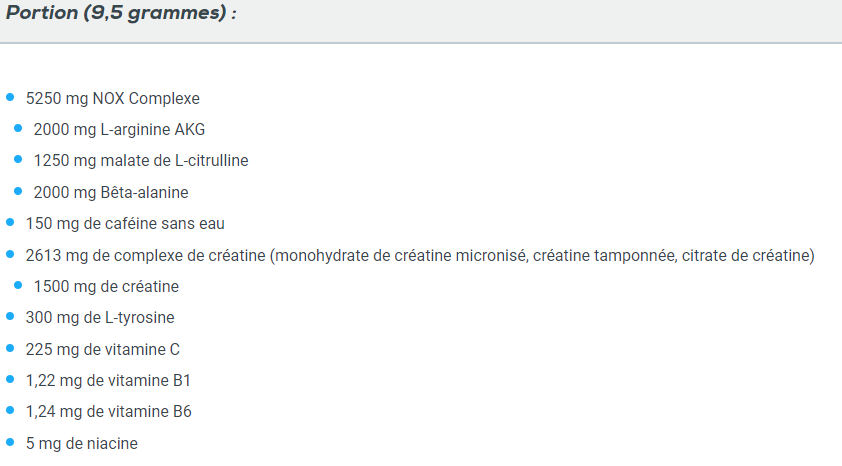842x466 pixels.
Task: Click the bullet before malate de L-citrulline
Action: tap(18, 159)
